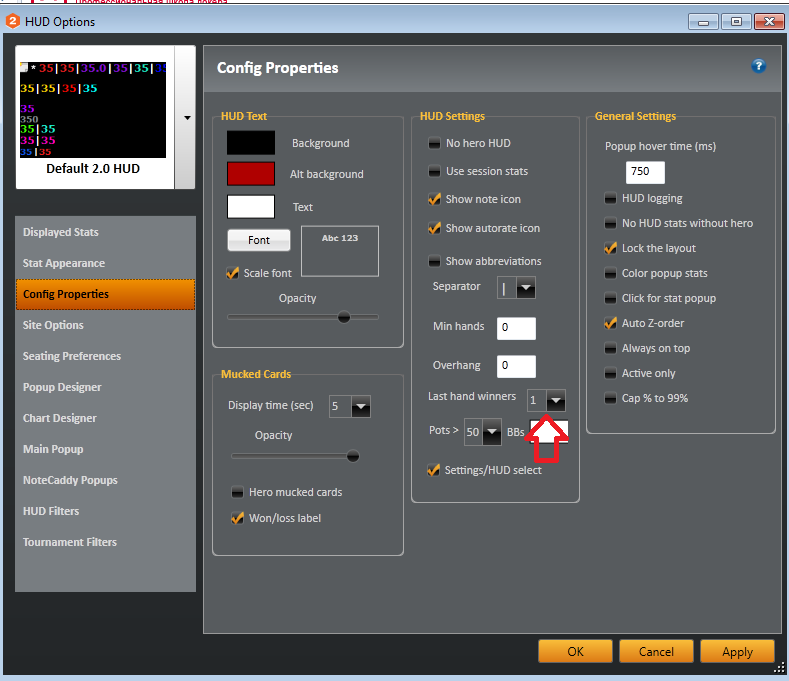Toggle Settings/HUD select checkbox
Viewport: 789px width, 681px height.
point(433,470)
